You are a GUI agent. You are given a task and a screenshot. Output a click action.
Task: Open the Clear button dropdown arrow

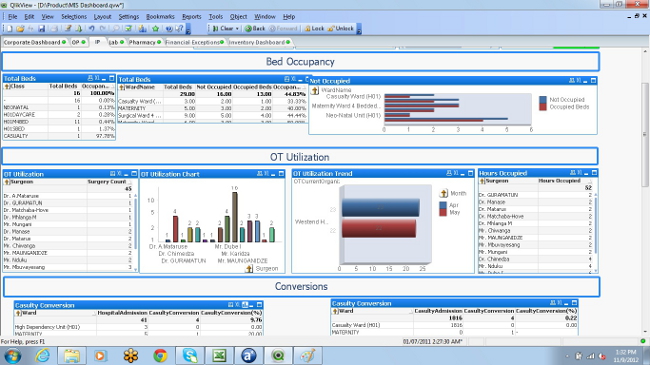(237, 29)
